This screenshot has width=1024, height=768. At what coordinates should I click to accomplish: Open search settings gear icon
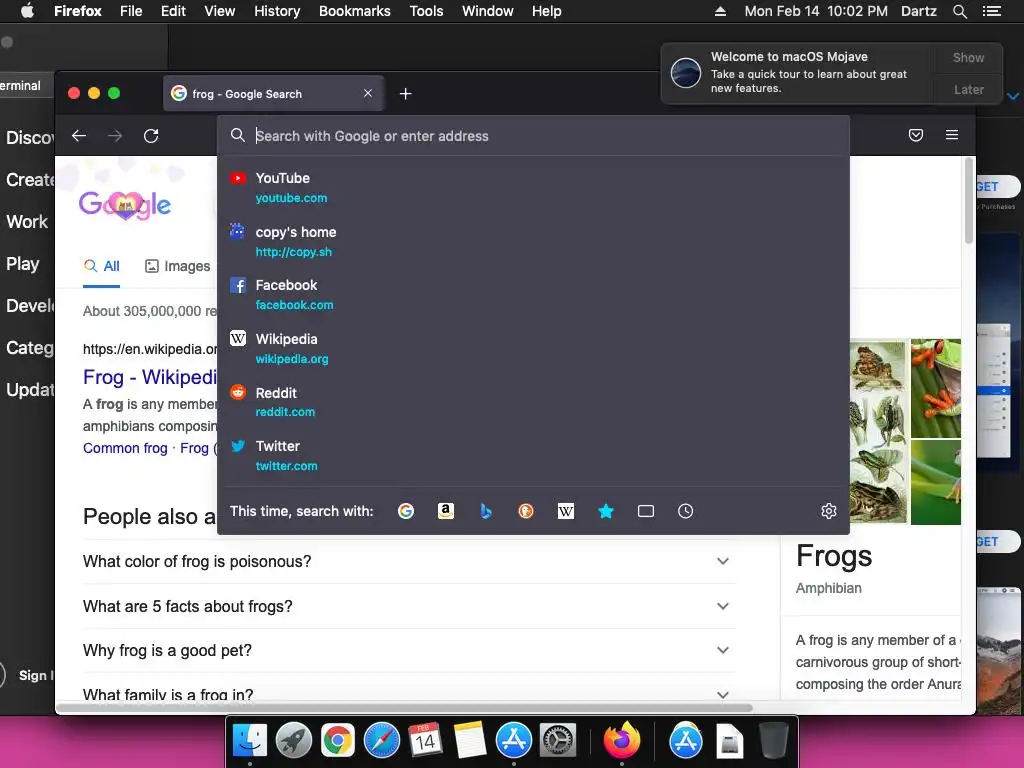click(x=828, y=511)
